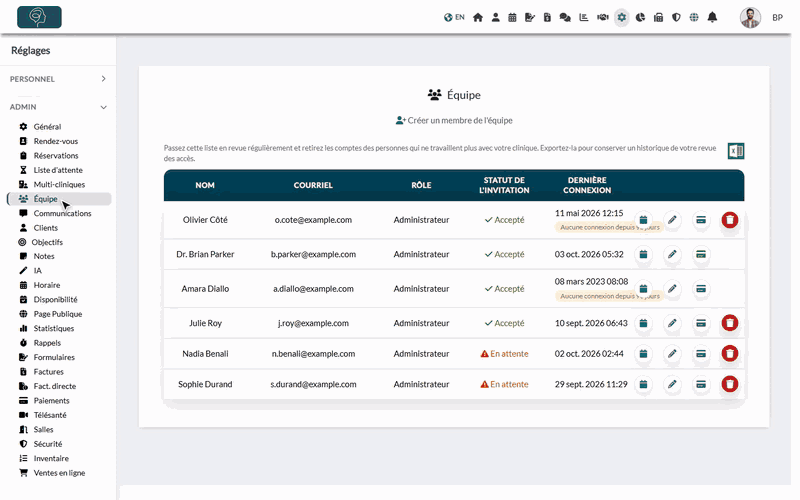Open Salles settings
800x500 pixels.
tap(43, 430)
